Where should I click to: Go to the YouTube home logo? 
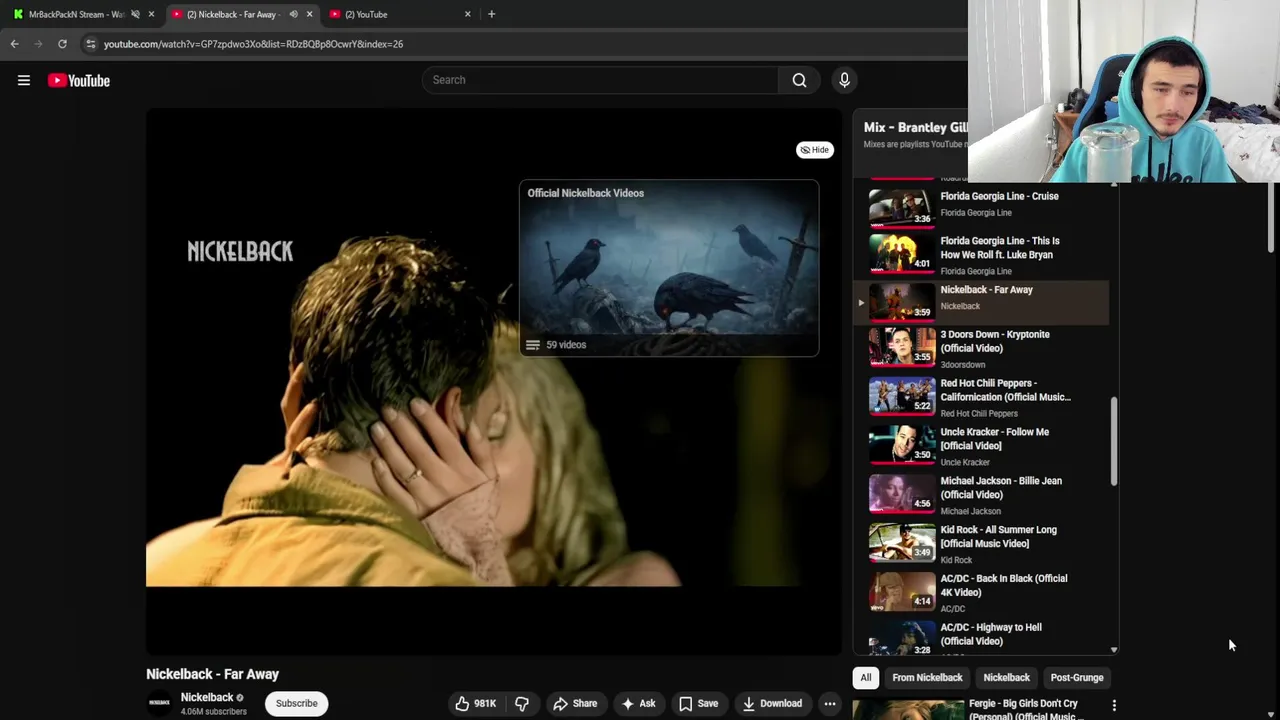(x=79, y=81)
